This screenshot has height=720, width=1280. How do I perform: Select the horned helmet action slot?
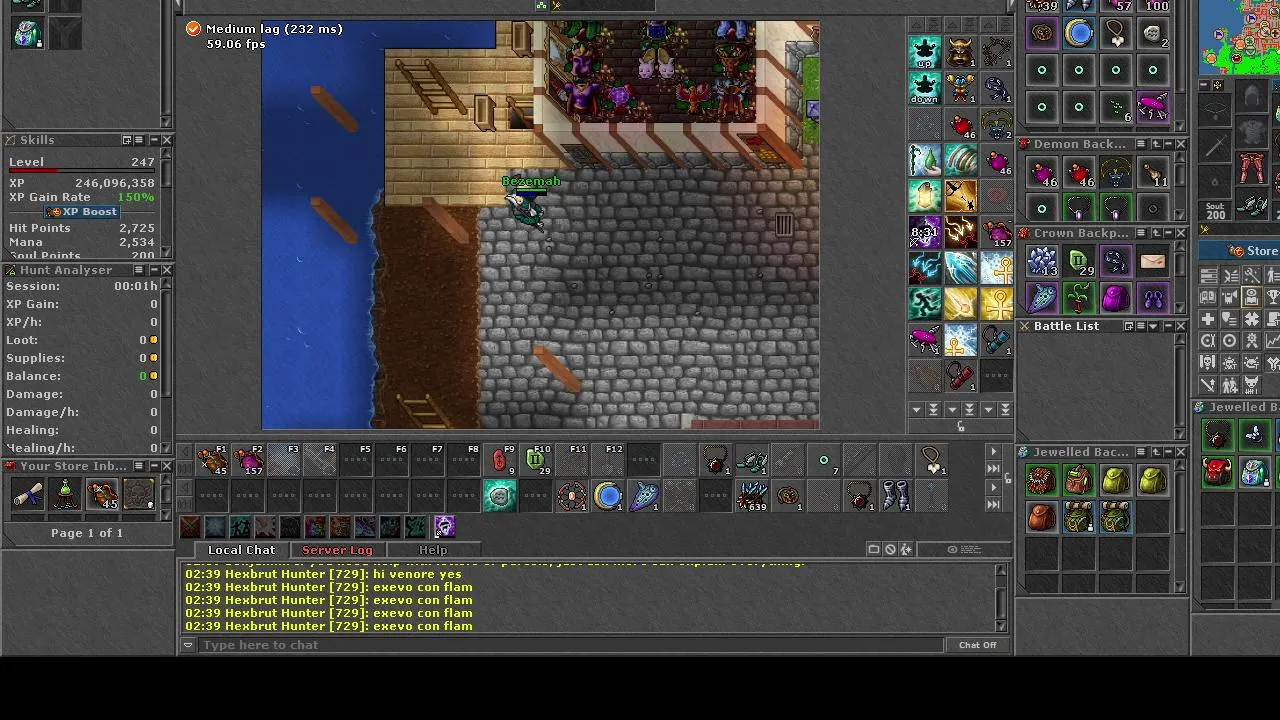pyautogui.click(x=961, y=52)
